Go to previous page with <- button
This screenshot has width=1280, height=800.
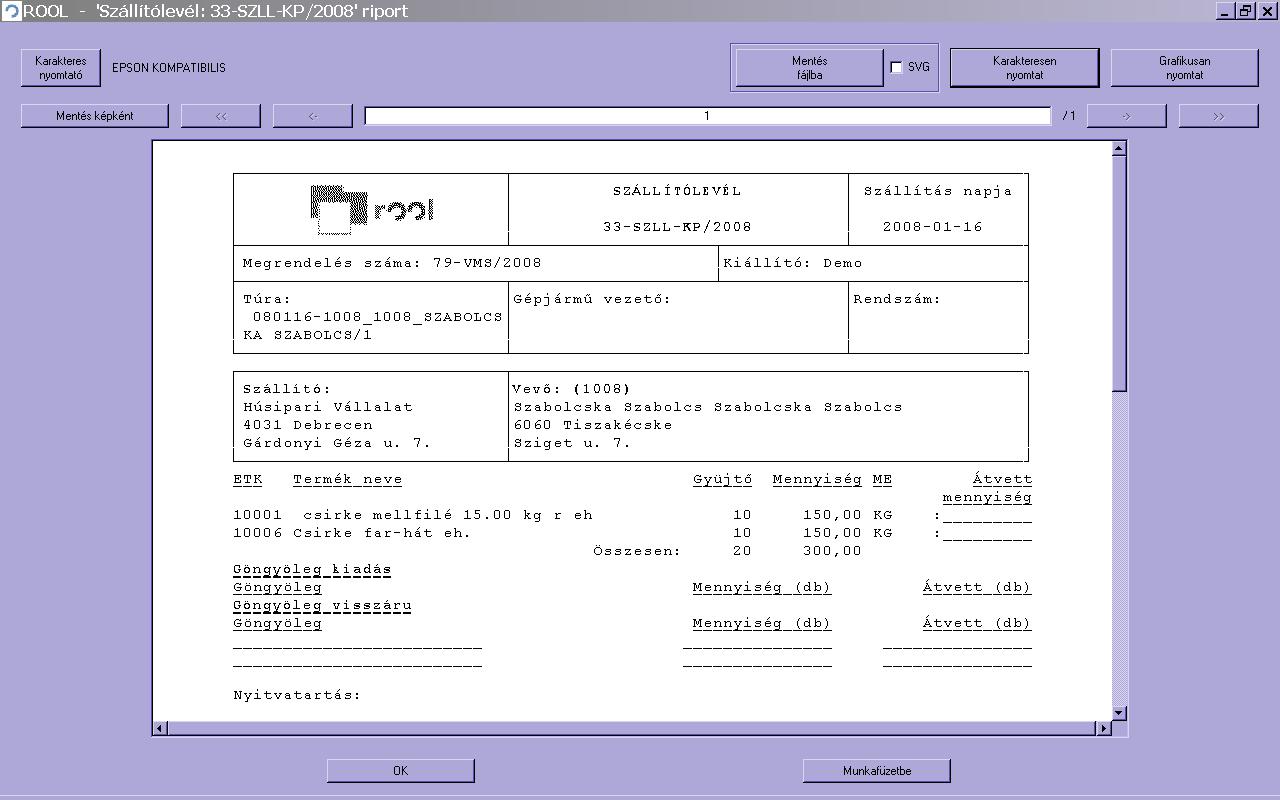[313, 116]
